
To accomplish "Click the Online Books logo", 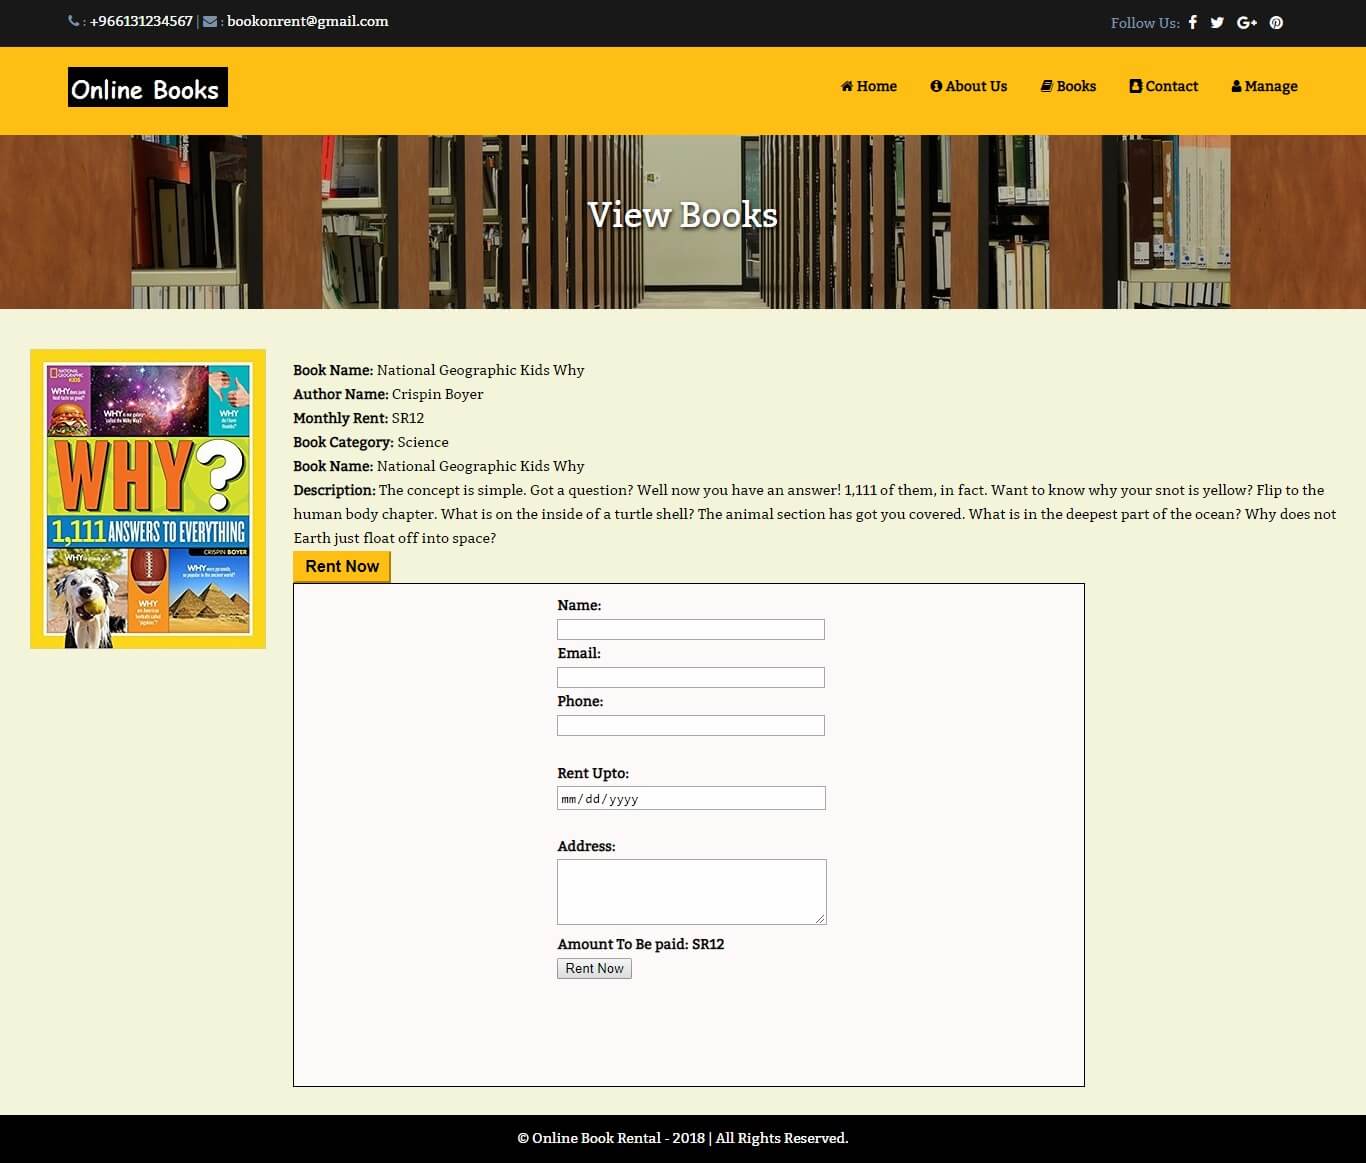I will [148, 87].
